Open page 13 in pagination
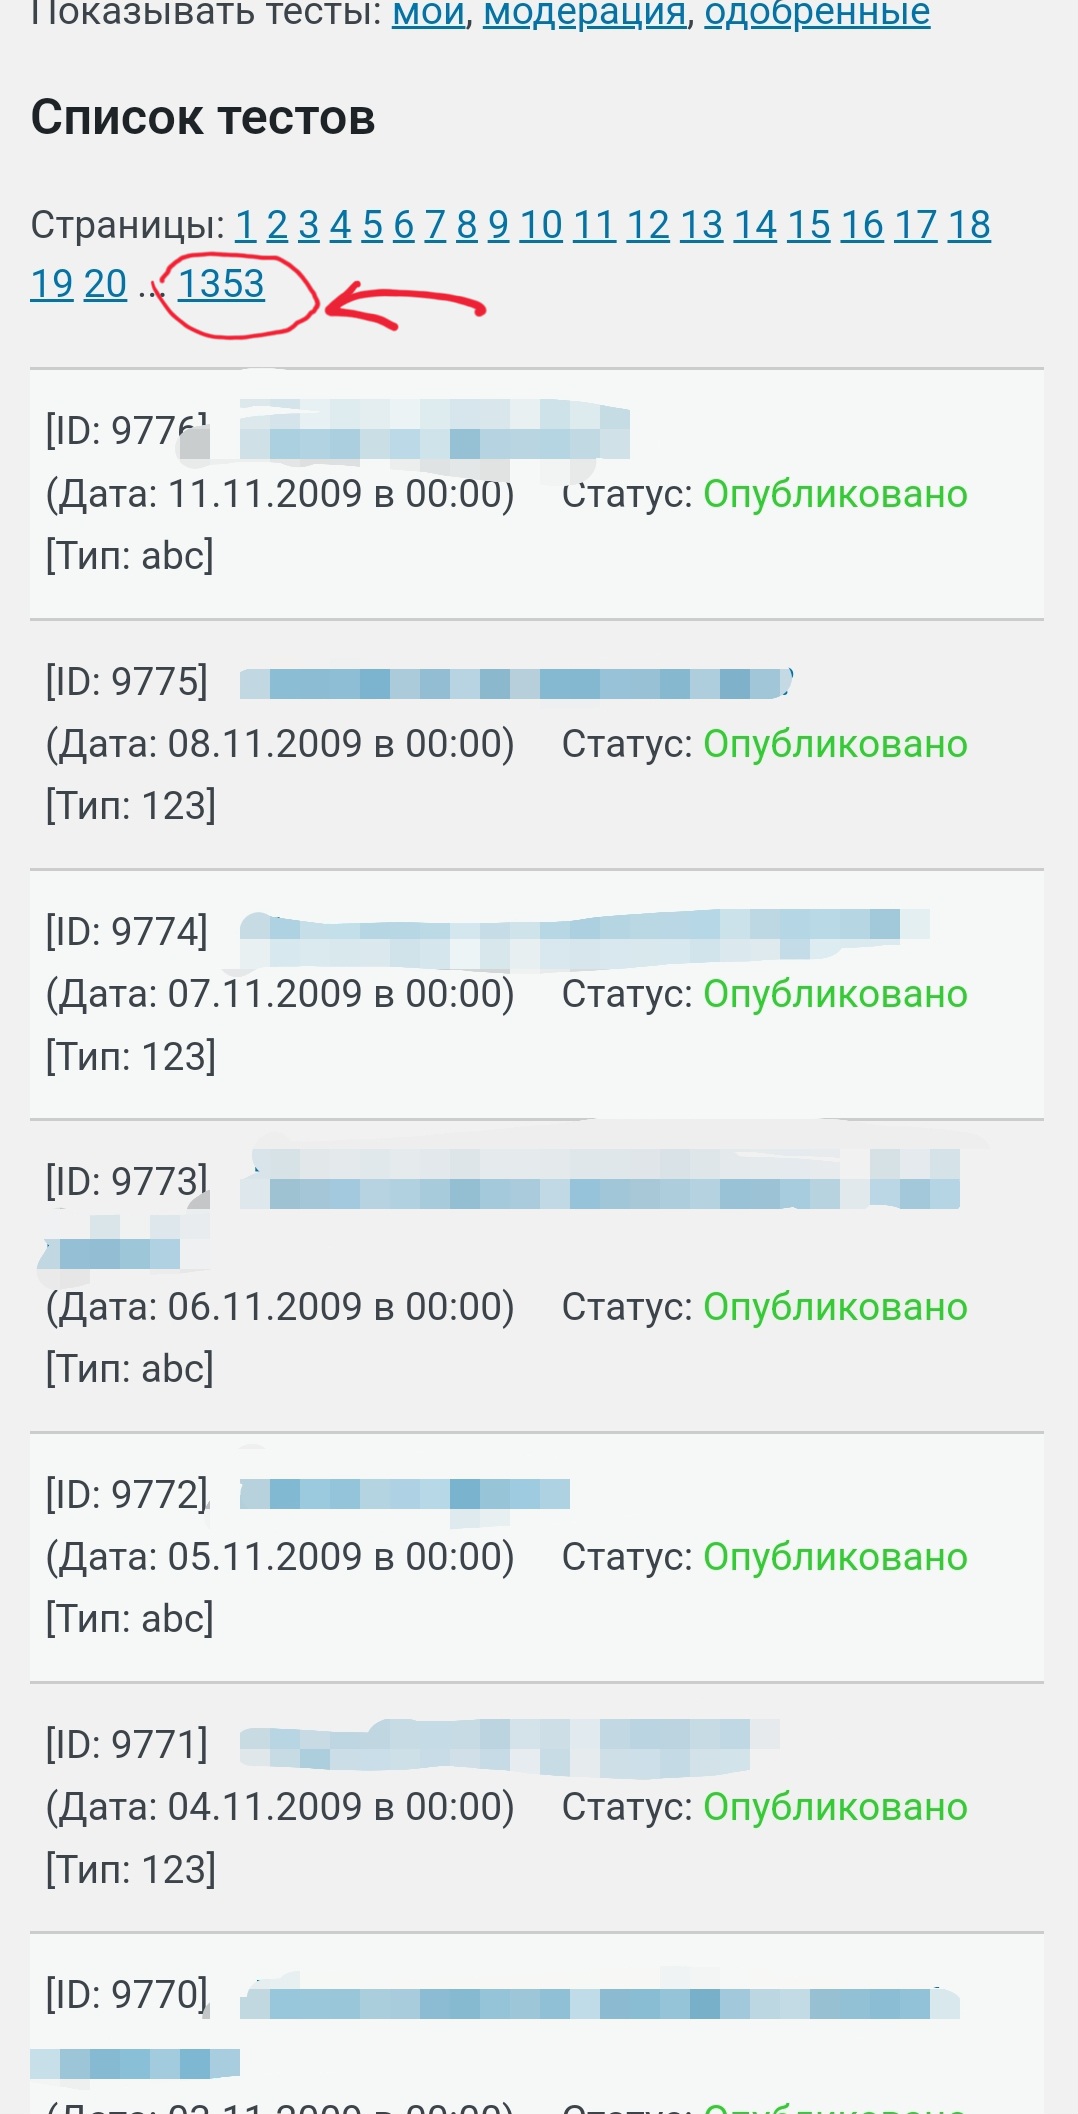 coord(701,226)
